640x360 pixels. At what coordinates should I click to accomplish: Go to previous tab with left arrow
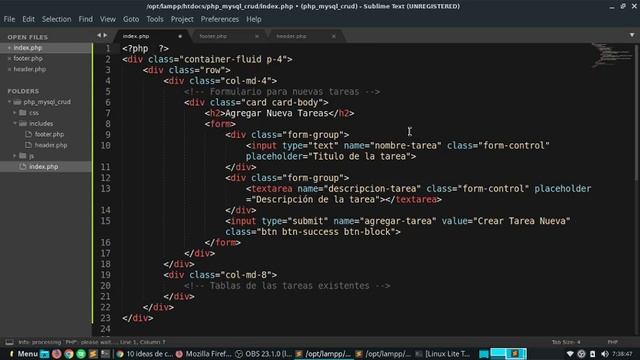click(x=99, y=36)
